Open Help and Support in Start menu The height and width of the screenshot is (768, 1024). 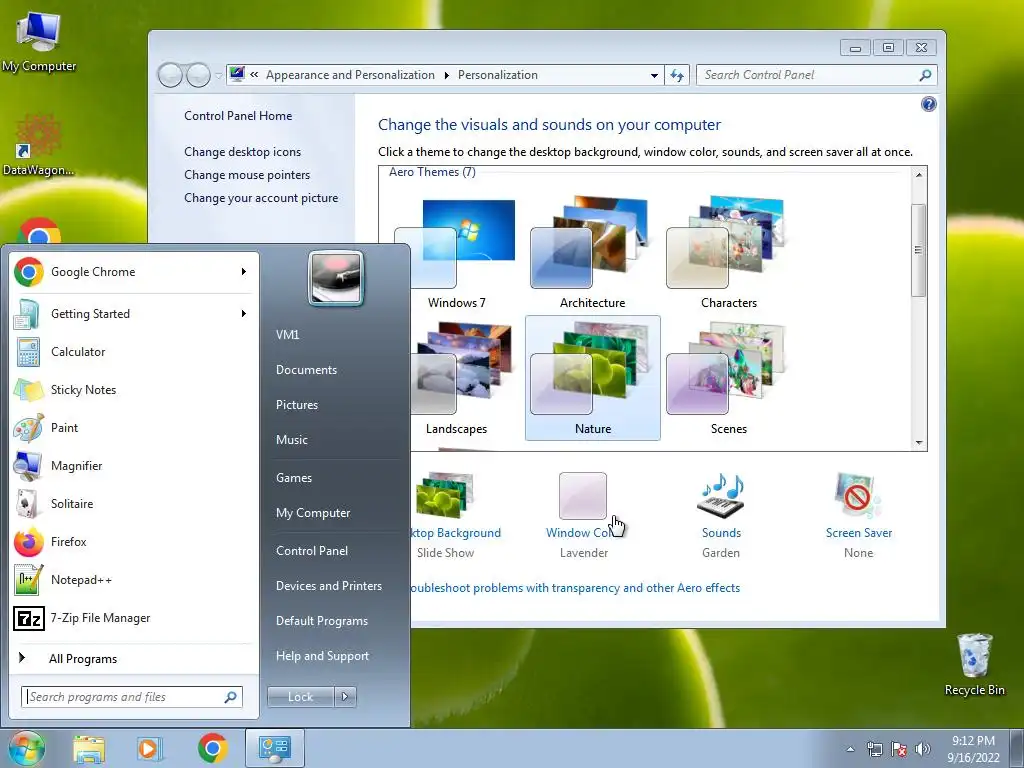322,656
